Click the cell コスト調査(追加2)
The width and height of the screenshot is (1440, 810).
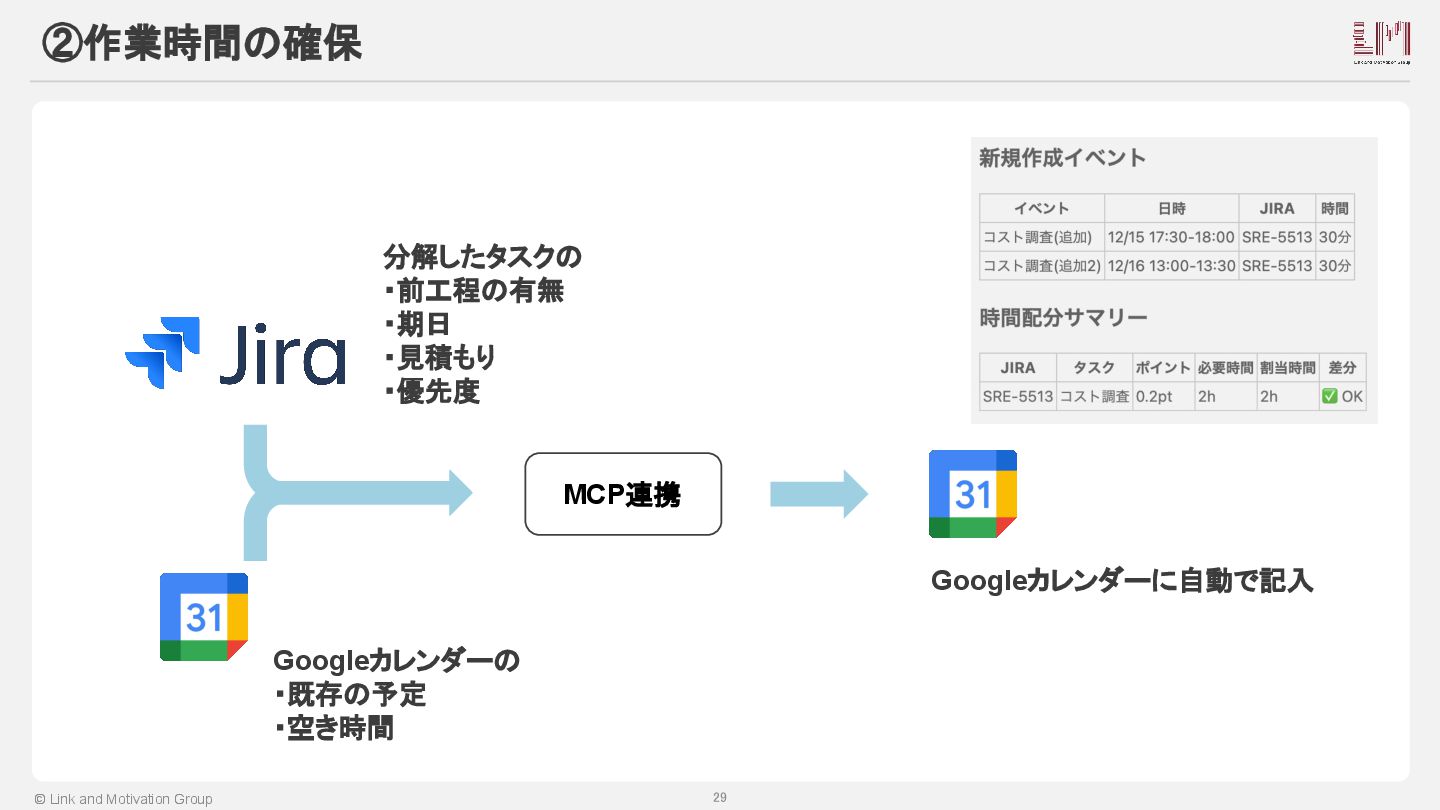click(x=1042, y=266)
